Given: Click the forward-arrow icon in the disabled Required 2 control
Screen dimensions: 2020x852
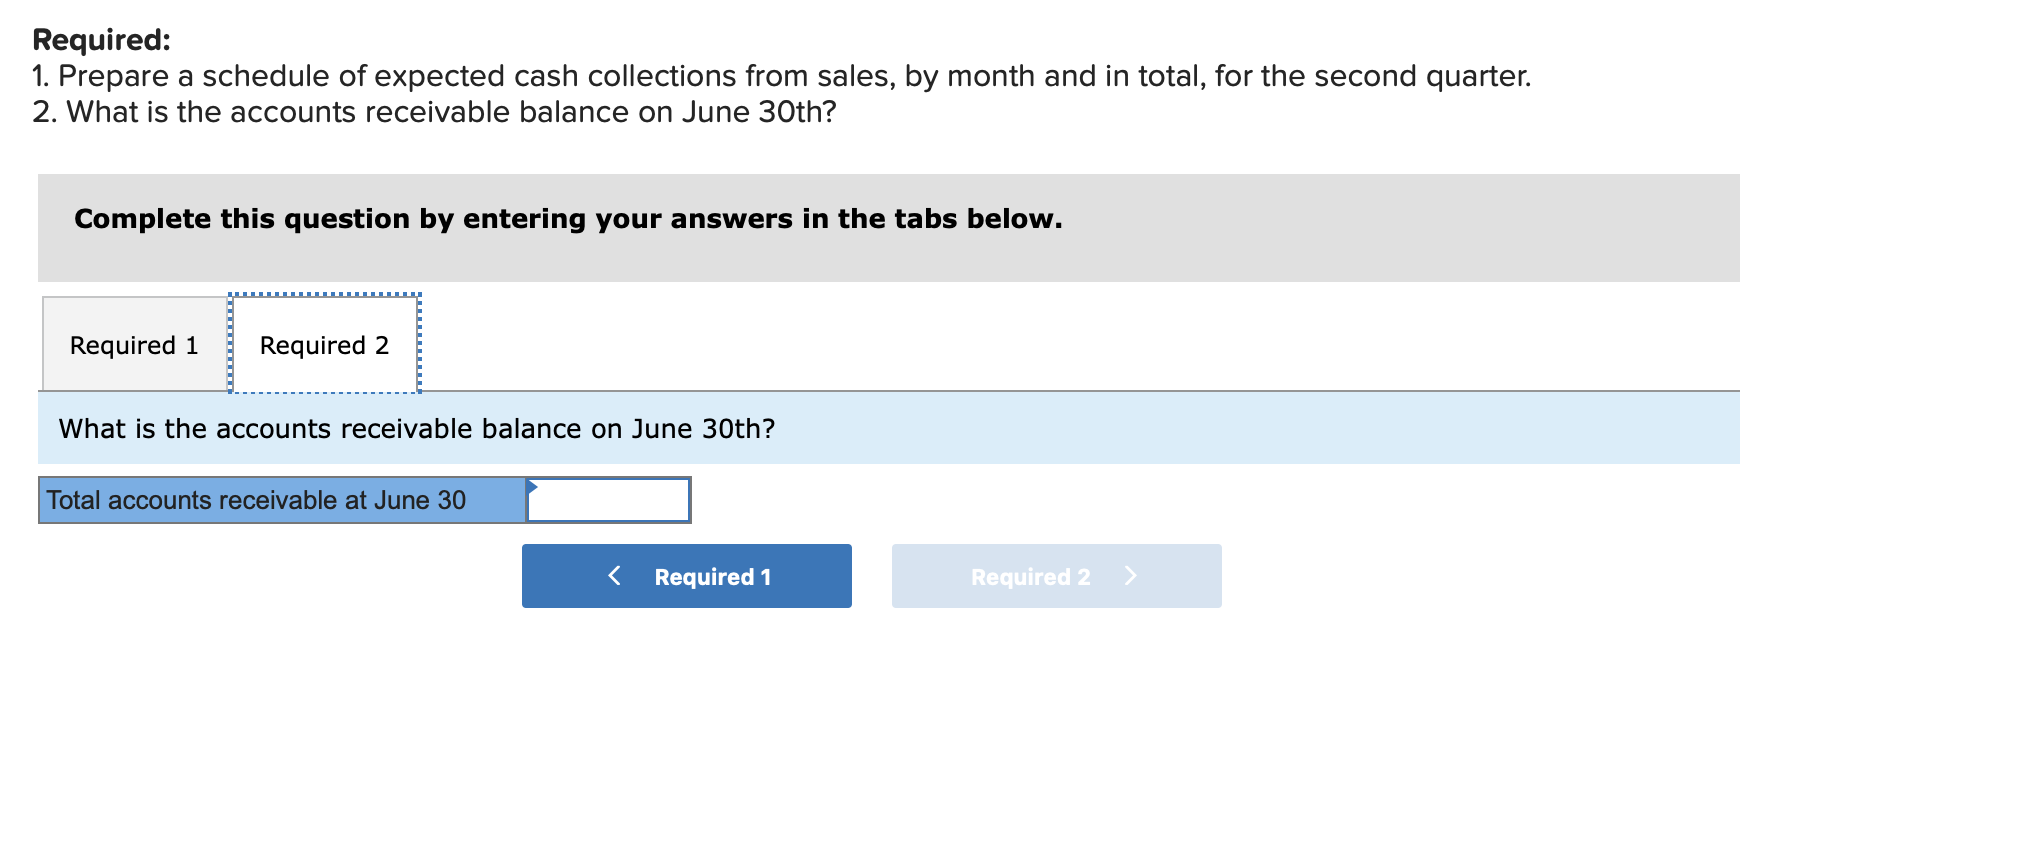Looking at the screenshot, I should pyautogui.click(x=1132, y=576).
